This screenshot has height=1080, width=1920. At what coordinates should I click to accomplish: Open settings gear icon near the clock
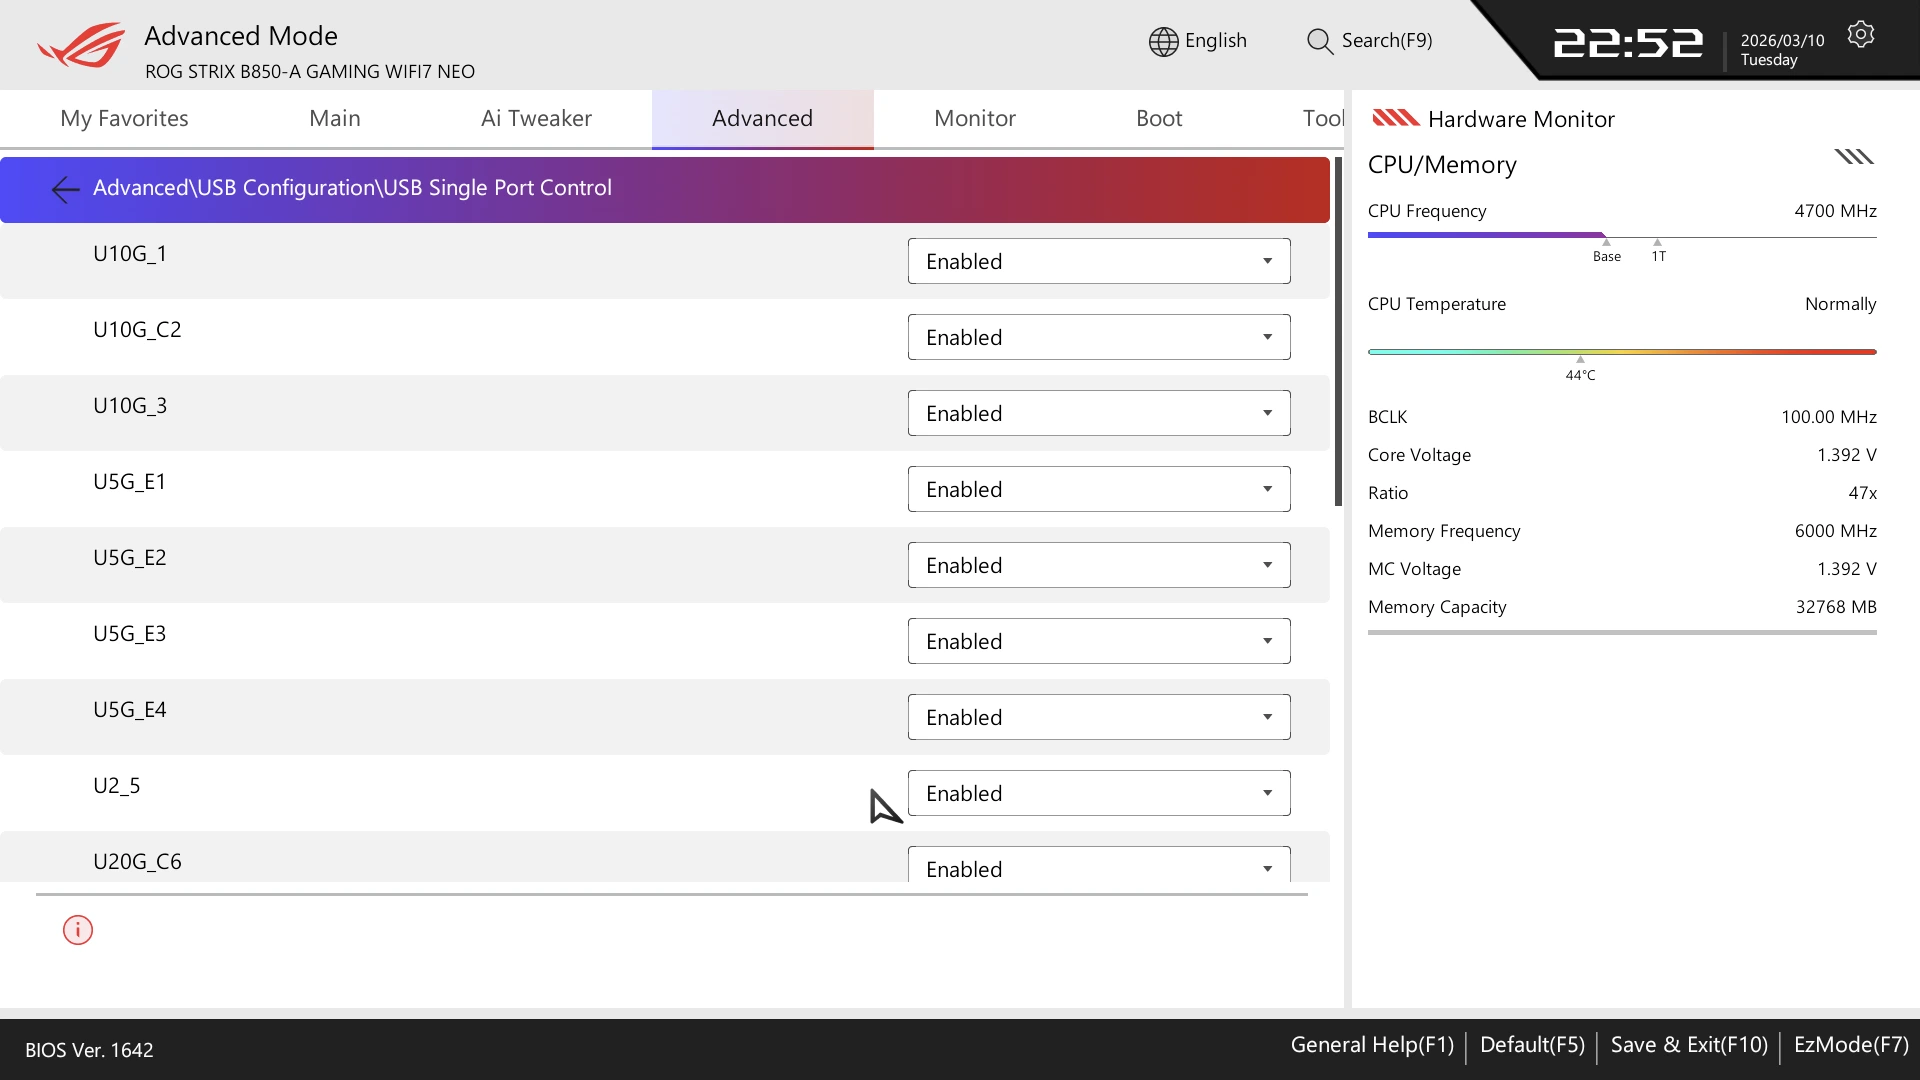tap(1860, 35)
